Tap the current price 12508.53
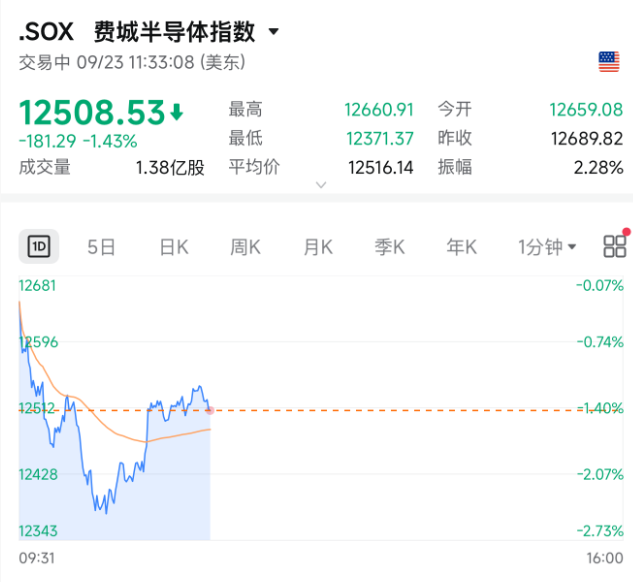This screenshot has height=582, width=633. pyautogui.click(x=92, y=112)
